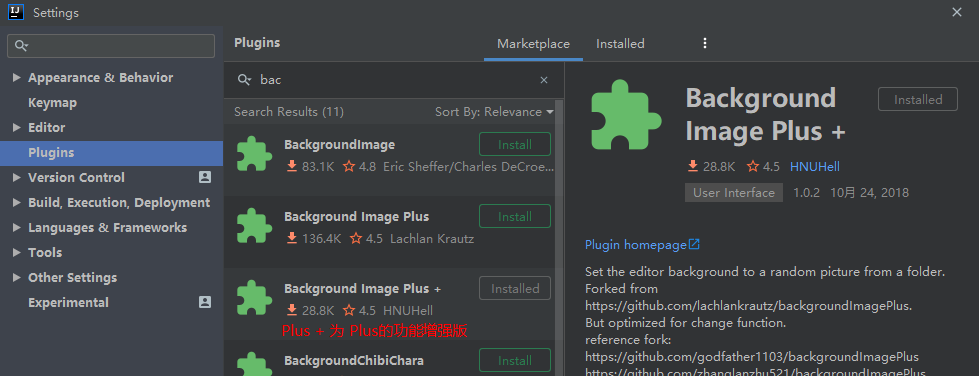Viewport: 979px width, 376px height.
Task: Expand the Version Control node
Action: click(17, 177)
